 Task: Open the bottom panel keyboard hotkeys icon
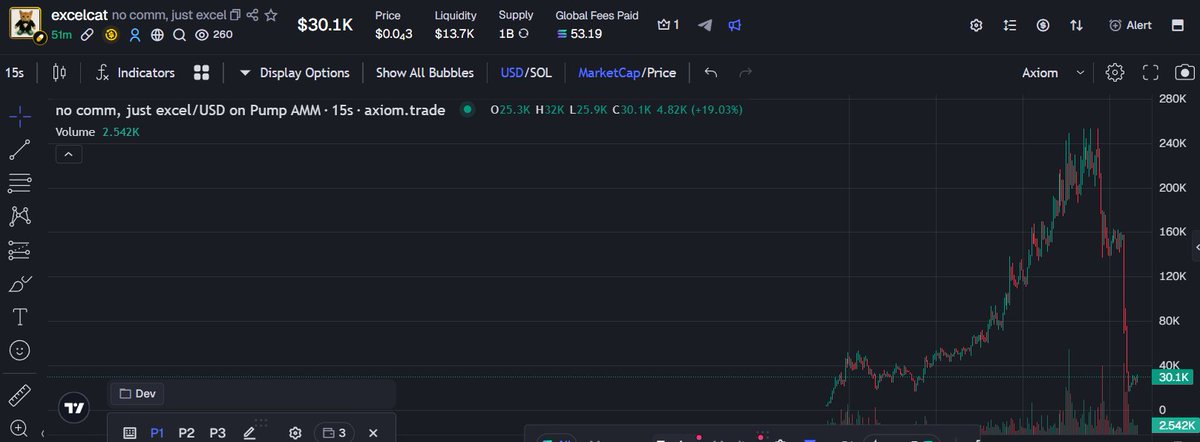point(130,433)
